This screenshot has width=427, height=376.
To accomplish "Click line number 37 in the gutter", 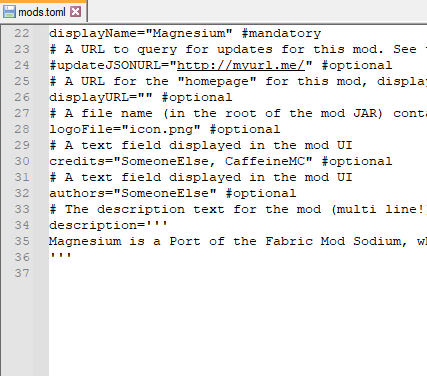I will (x=22, y=273).
